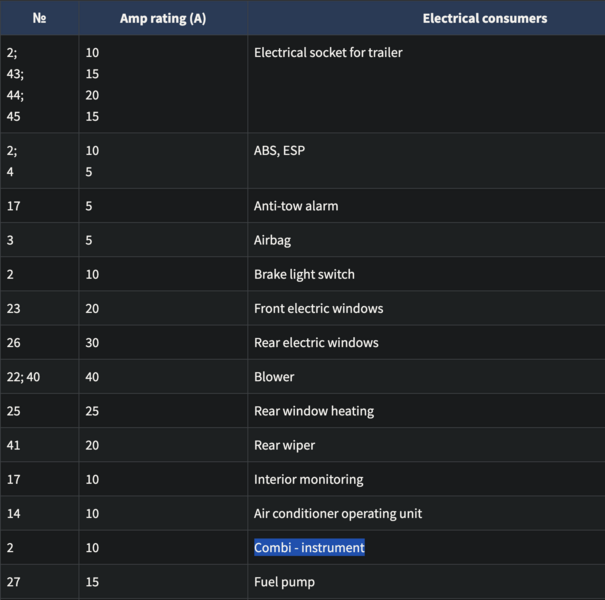This screenshot has height=600, width=605.
Task: Click amp rating 10 in Interior monitoring row
Action: click(x=92, y=479)
